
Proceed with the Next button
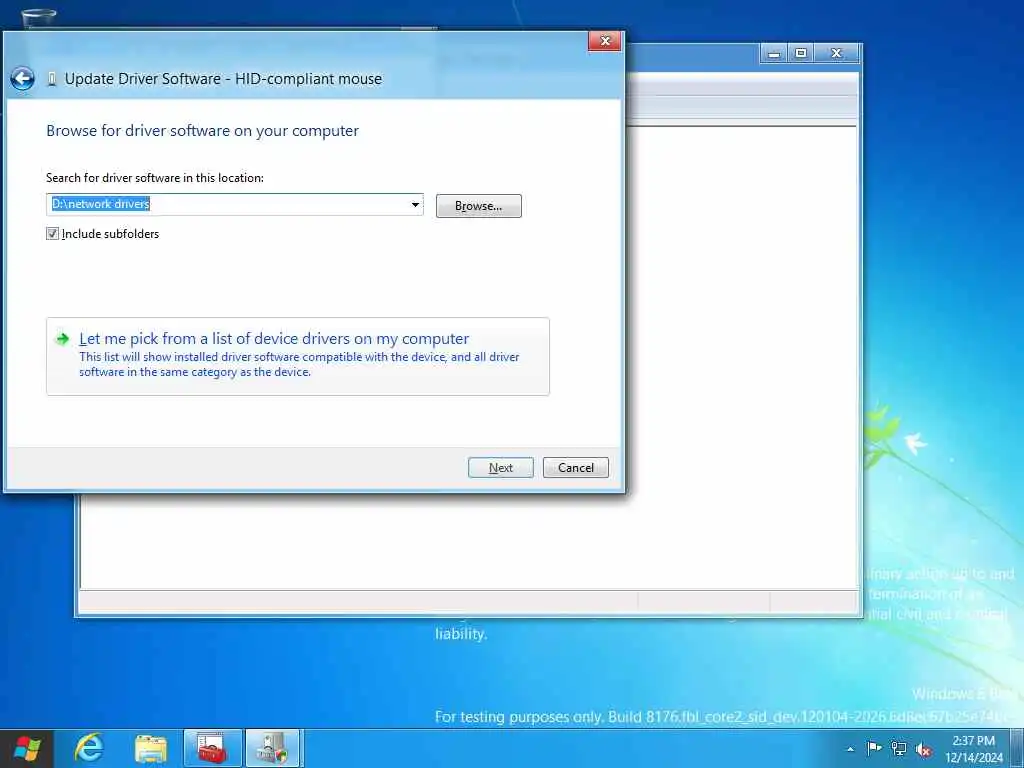pyautogui.click(x=501, y=468)
